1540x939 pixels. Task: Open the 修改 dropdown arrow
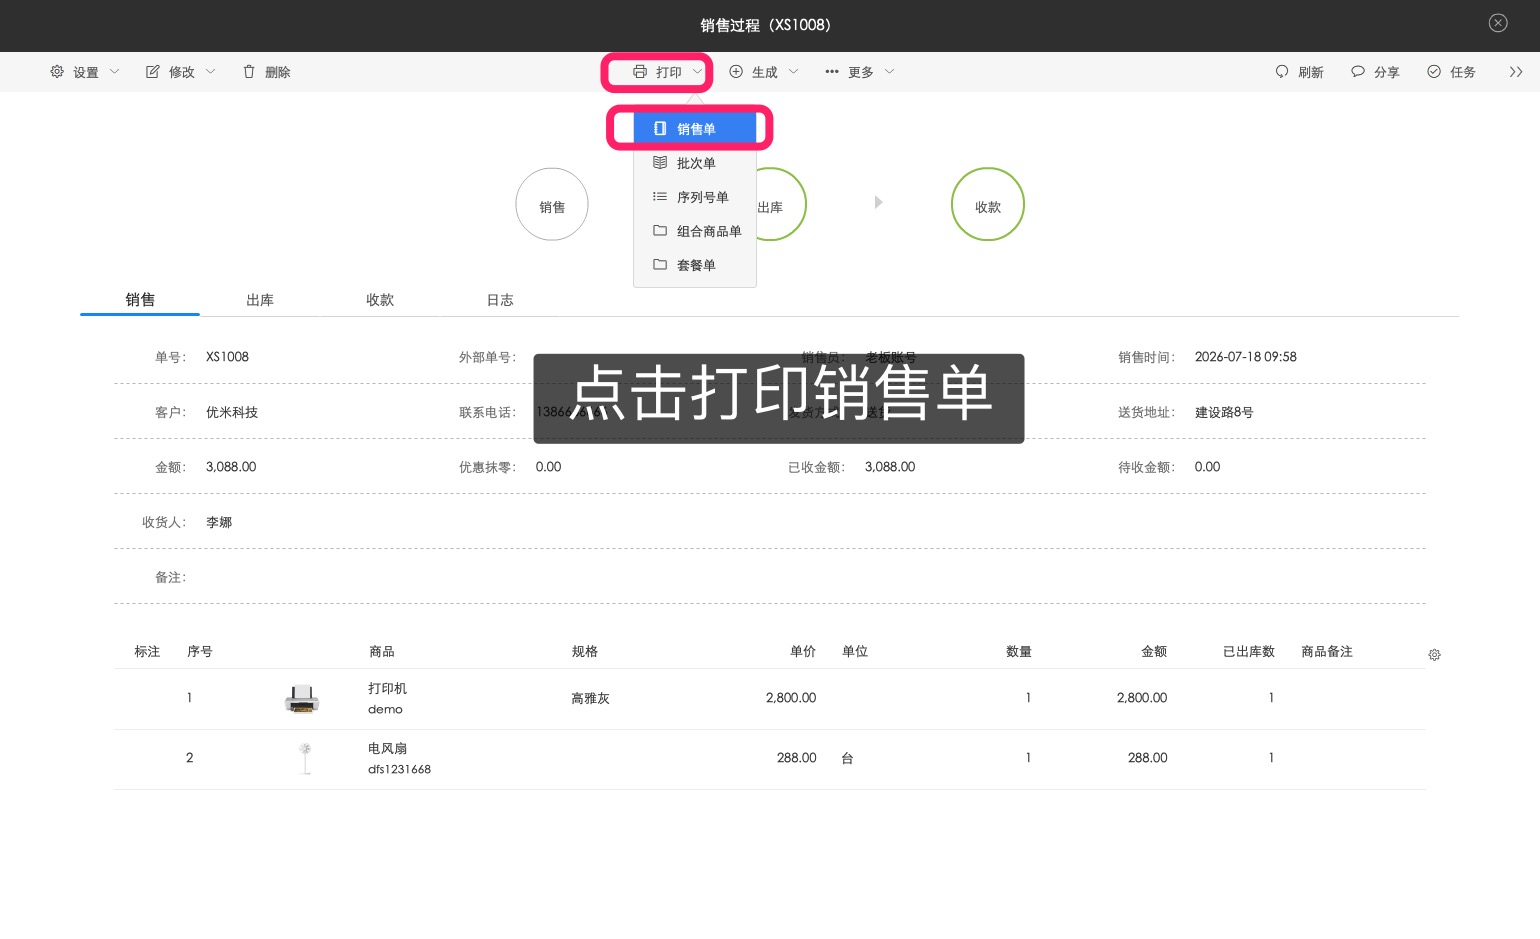coord(210,72)
